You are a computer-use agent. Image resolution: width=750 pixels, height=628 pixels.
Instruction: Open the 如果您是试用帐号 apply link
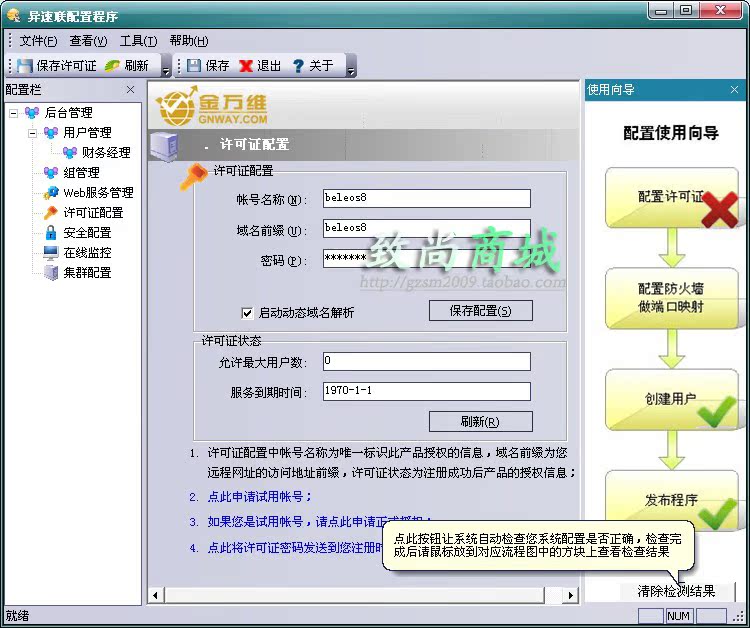295,521
